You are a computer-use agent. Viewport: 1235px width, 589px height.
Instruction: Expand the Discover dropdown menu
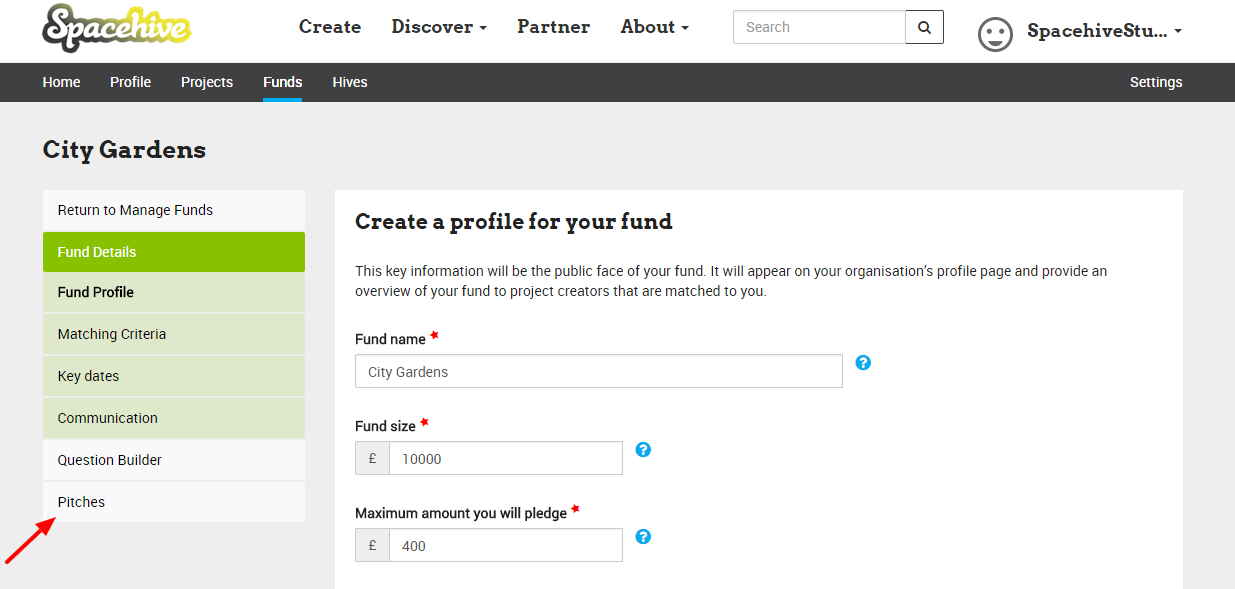[x=439, y=27]
